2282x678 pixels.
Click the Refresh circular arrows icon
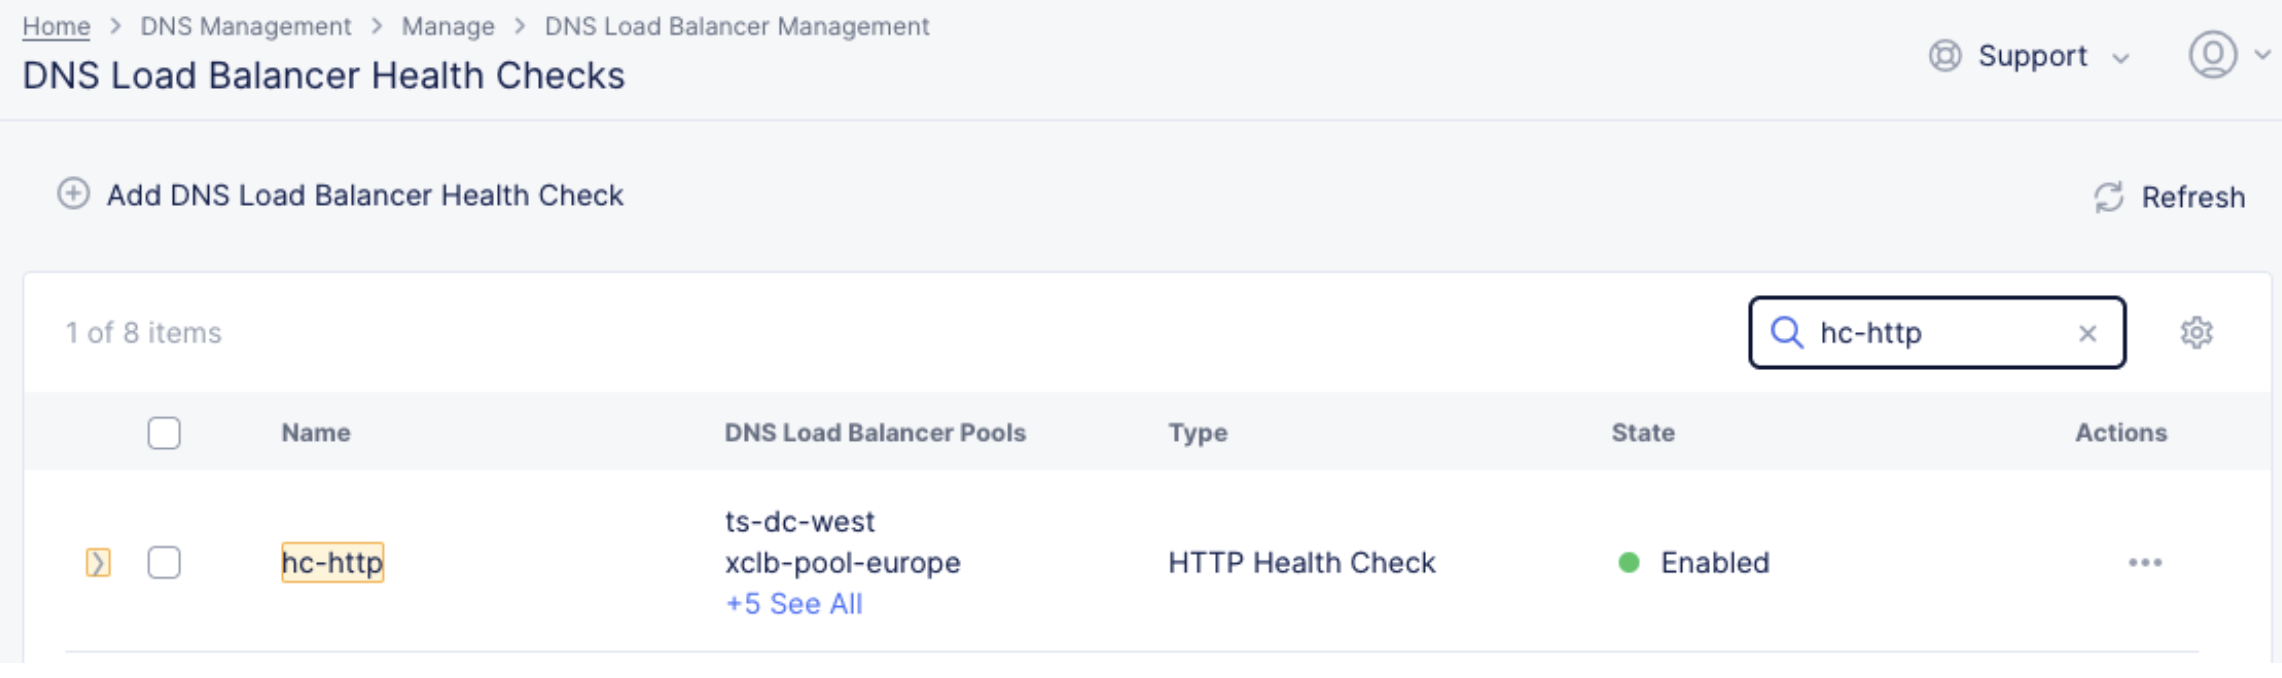click(x=2108, y=197)
